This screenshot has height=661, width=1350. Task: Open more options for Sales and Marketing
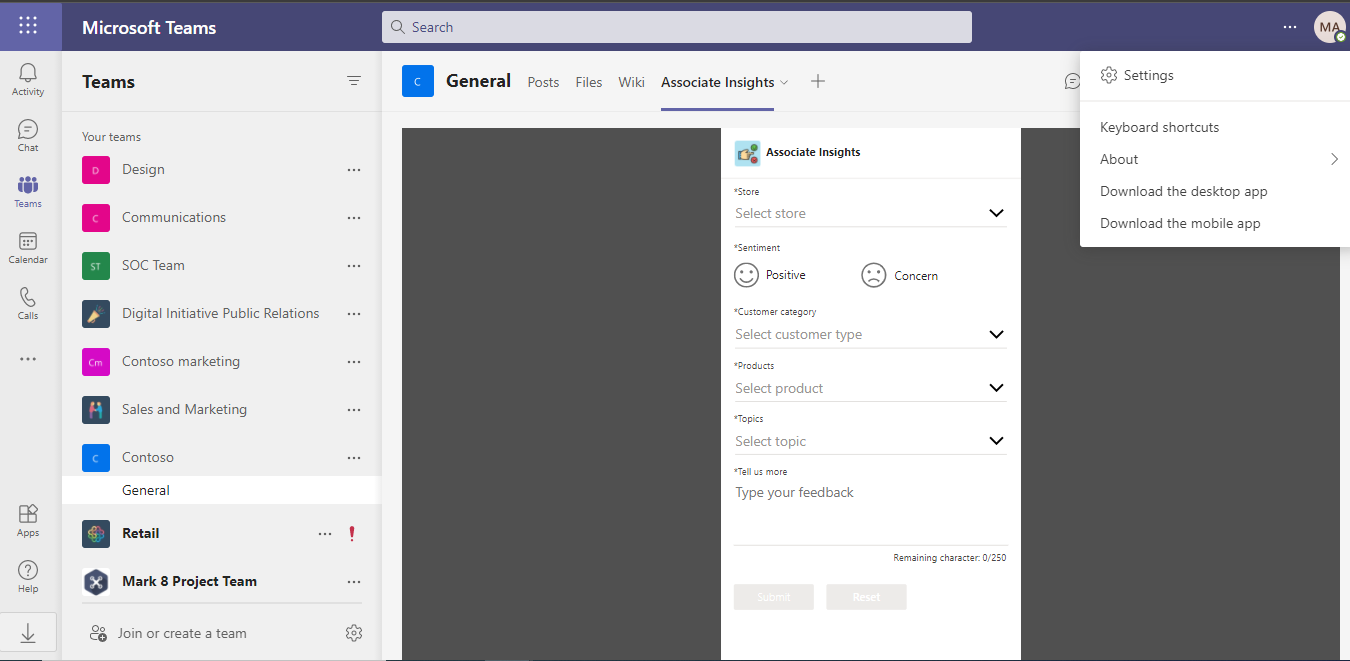354,410
